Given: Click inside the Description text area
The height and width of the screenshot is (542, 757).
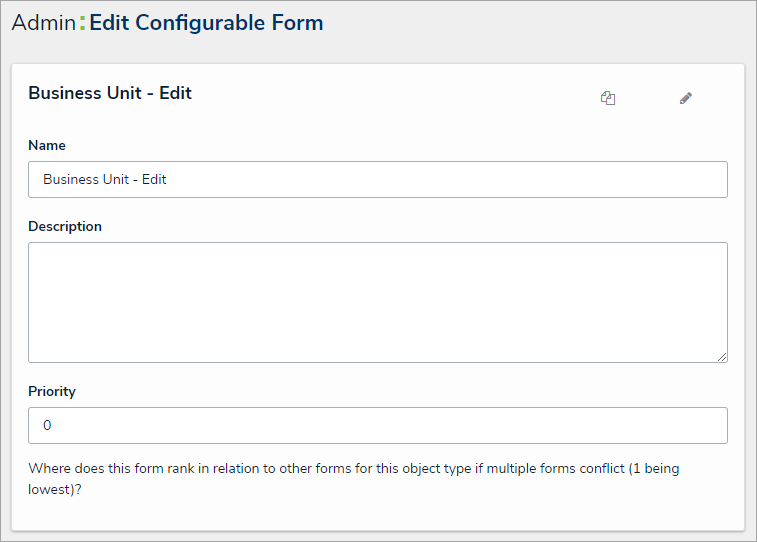Looking at the screenshot, I should 377,301.
